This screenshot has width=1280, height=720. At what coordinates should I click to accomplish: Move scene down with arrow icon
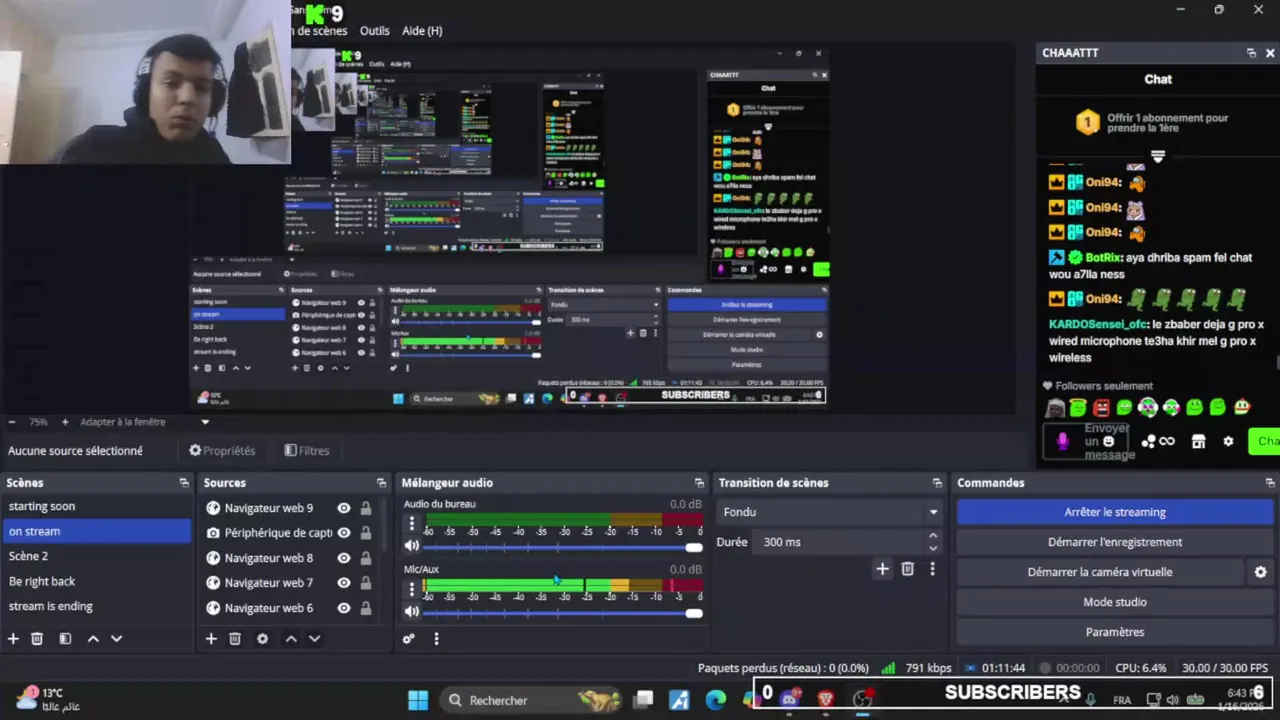pyautogui.click(x=116, y=638)
